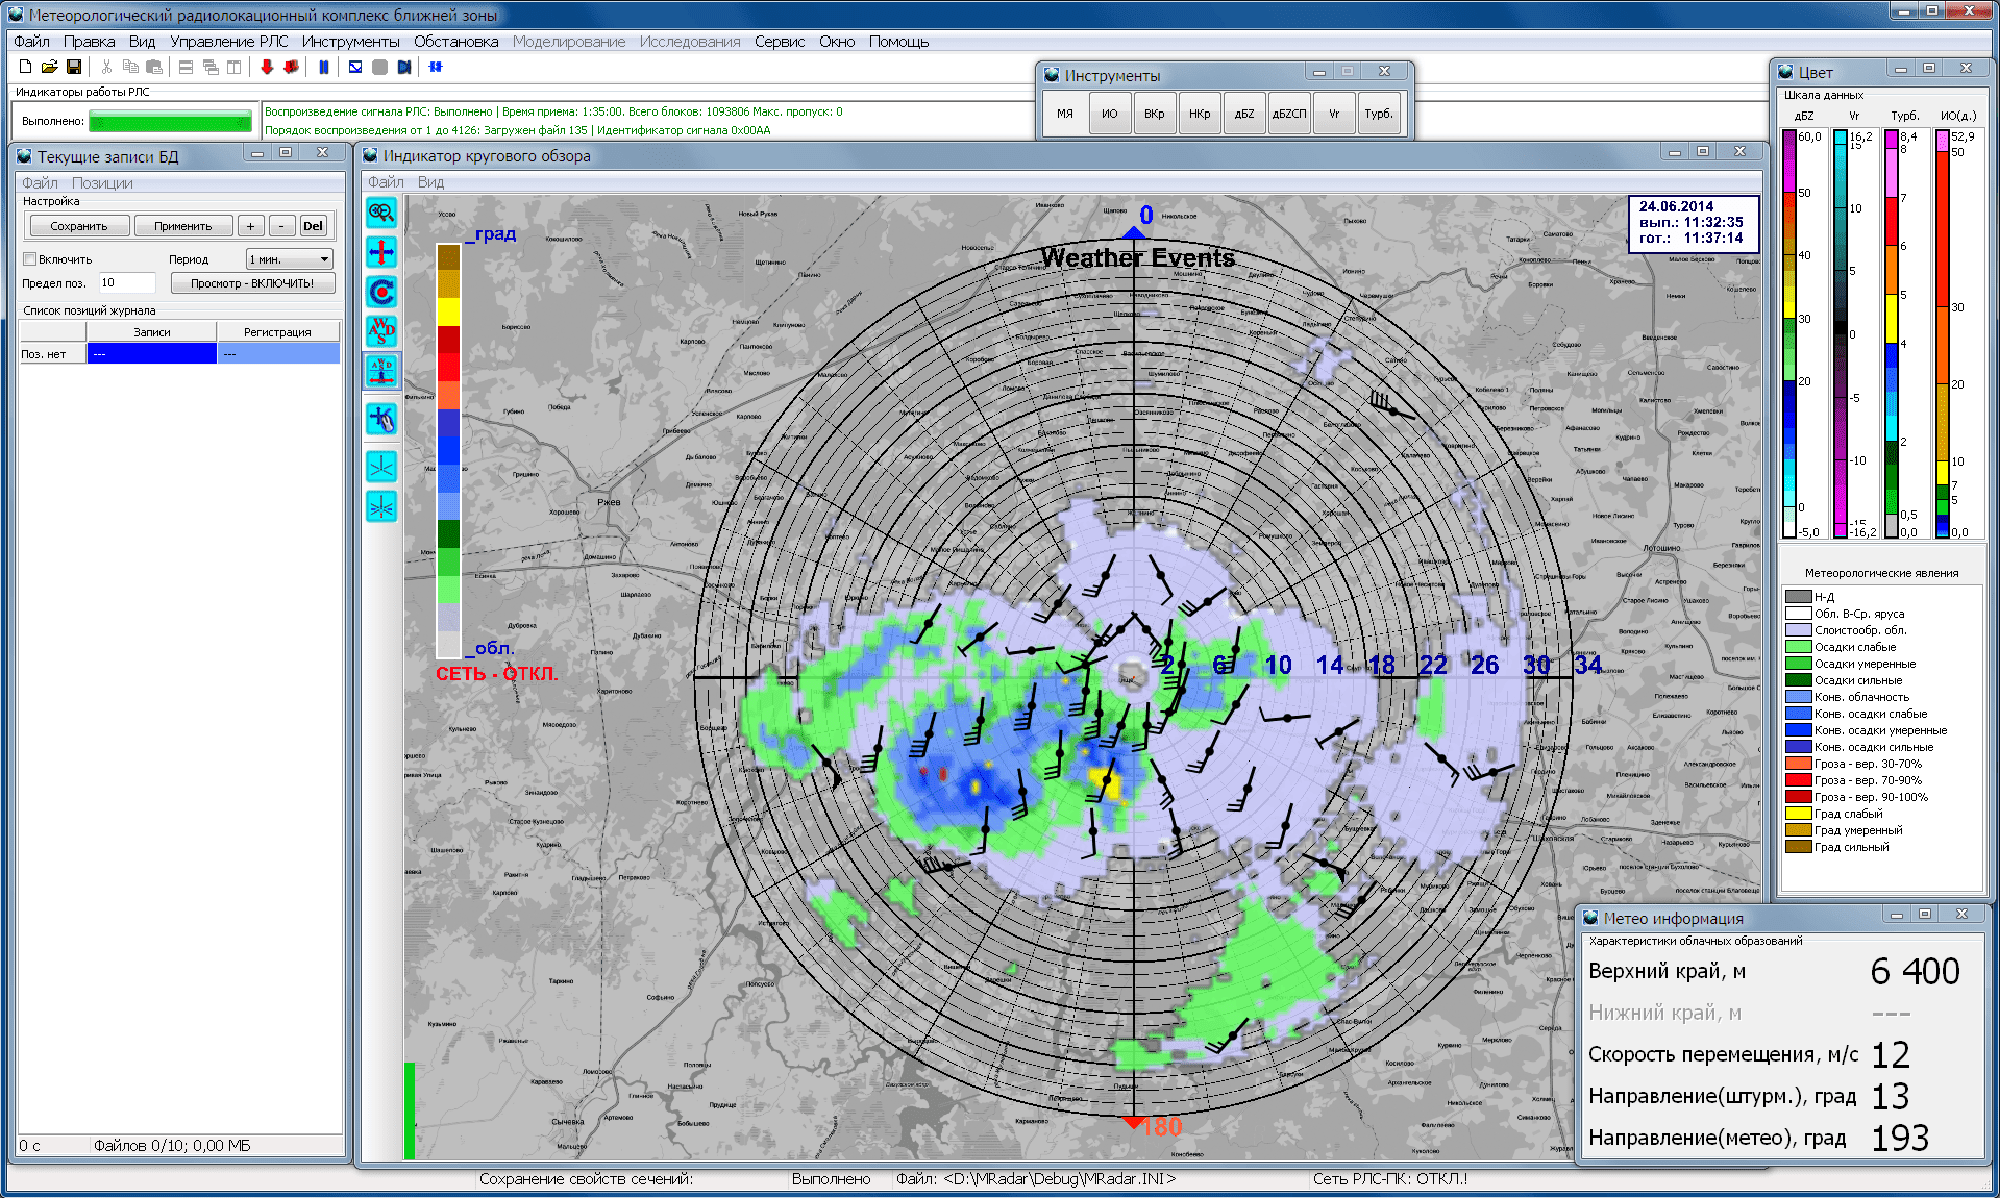Open the Помощь menu

899,41
